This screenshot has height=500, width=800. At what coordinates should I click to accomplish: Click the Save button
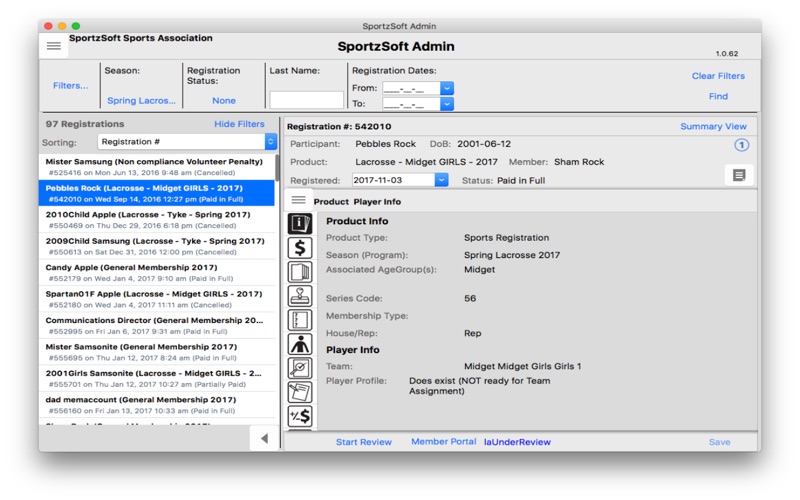click(x=719, y=442)
